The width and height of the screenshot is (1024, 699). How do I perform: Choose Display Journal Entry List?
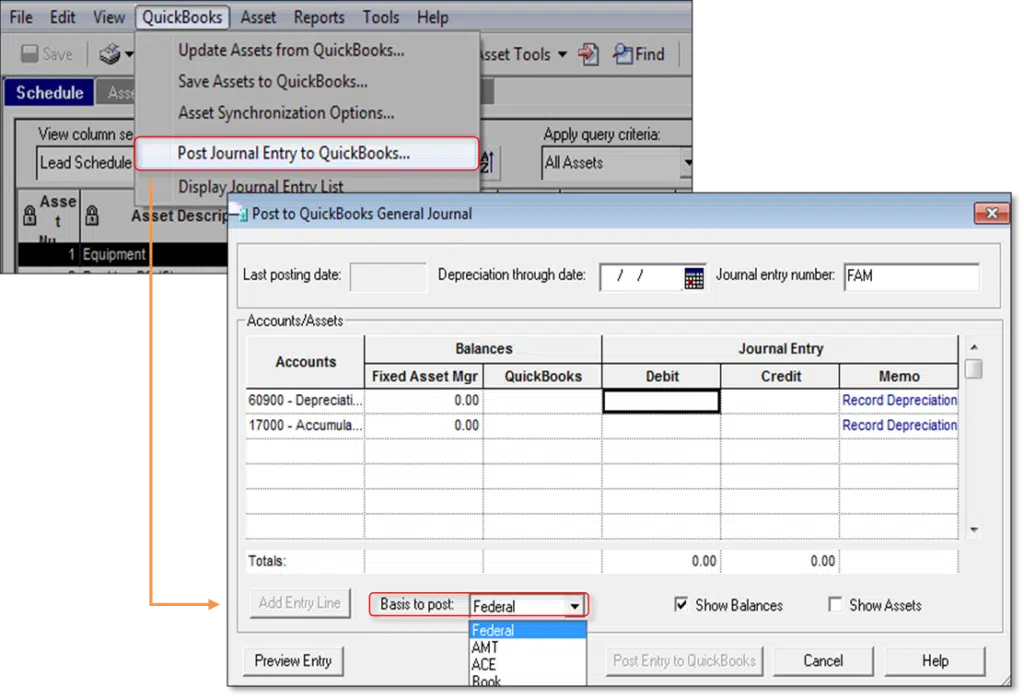pos(261,186)
